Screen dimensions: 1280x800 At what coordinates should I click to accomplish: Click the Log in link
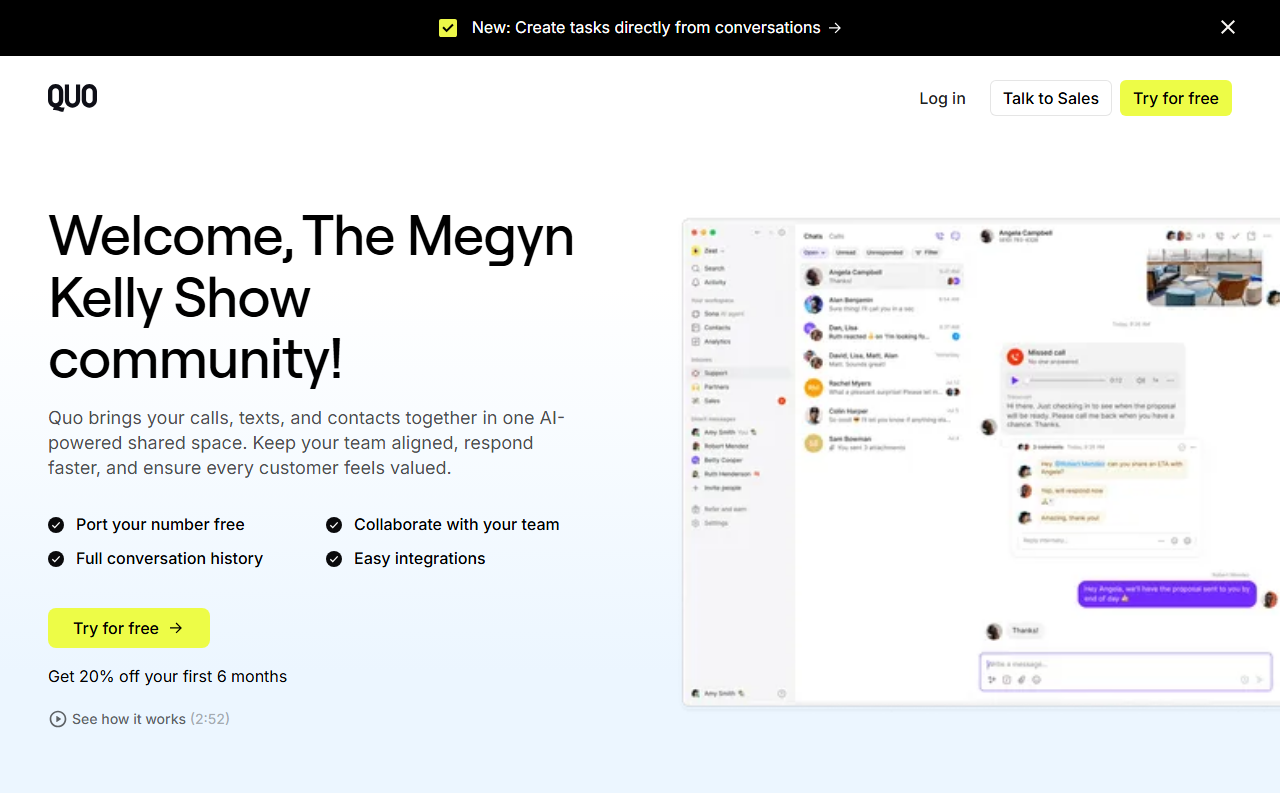[x=942, y=98]
